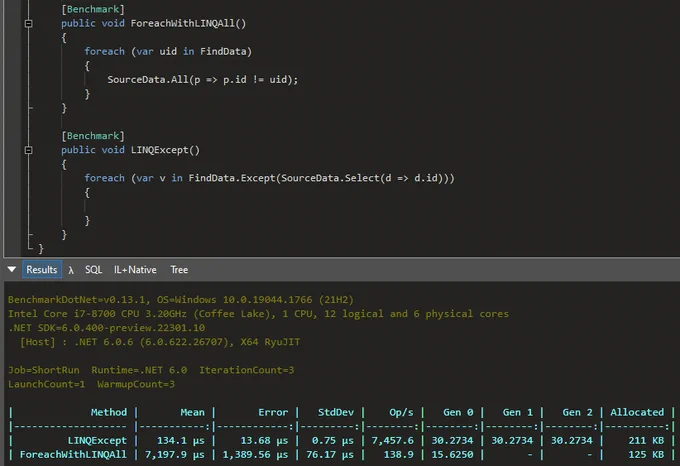
Task: Click FindData.Except in the foreach statement
Action: [232, 178]
